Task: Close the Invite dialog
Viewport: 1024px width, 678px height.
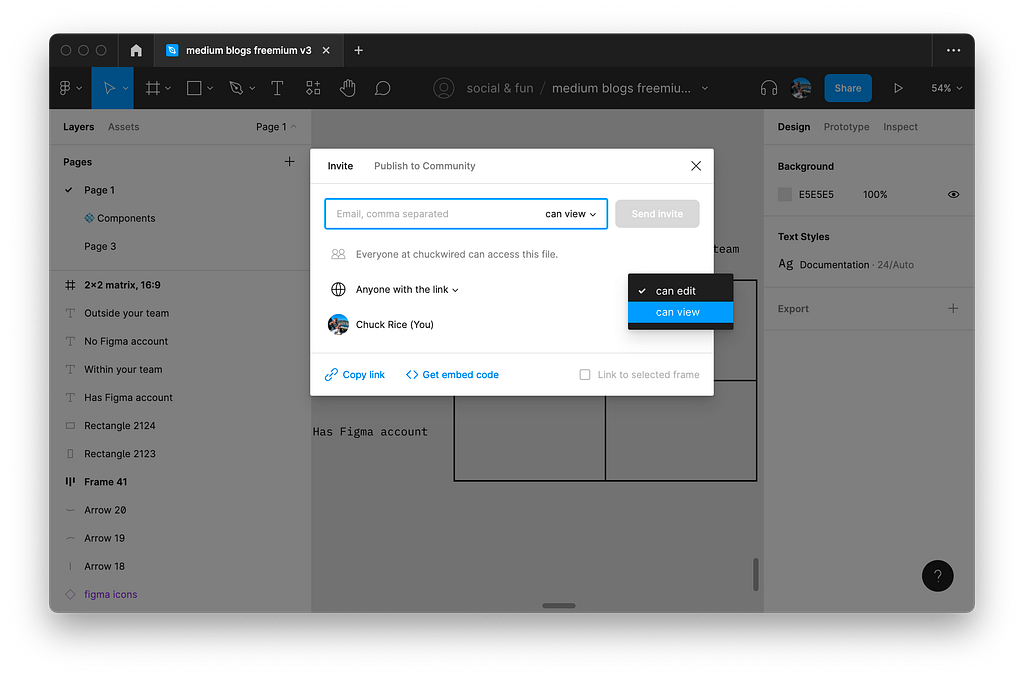Action: click(696, 166)
